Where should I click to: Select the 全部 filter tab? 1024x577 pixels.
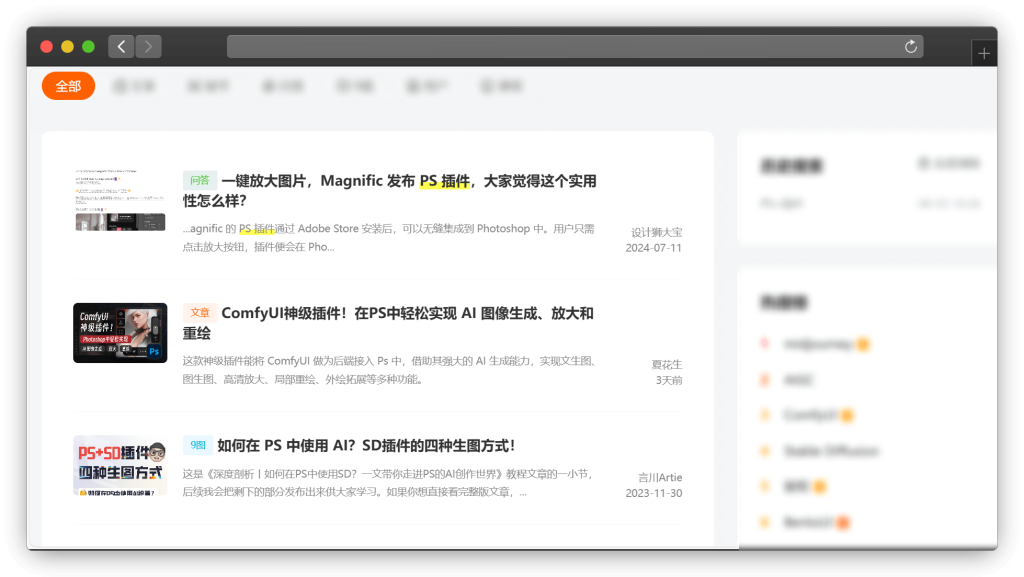click(67, 86)
